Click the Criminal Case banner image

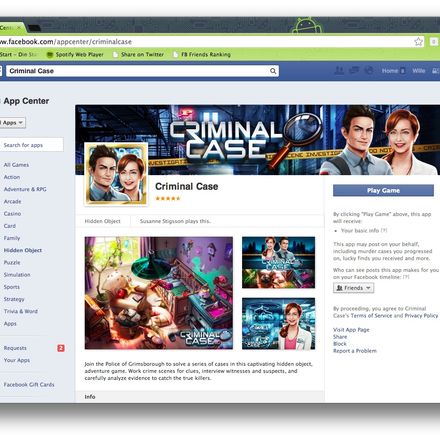point(257,140)
